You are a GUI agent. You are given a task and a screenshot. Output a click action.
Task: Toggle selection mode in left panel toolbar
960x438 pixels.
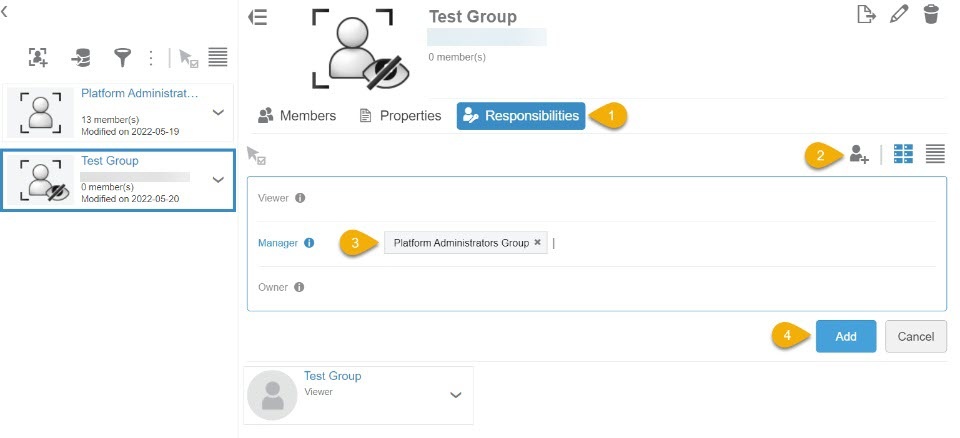188,58
